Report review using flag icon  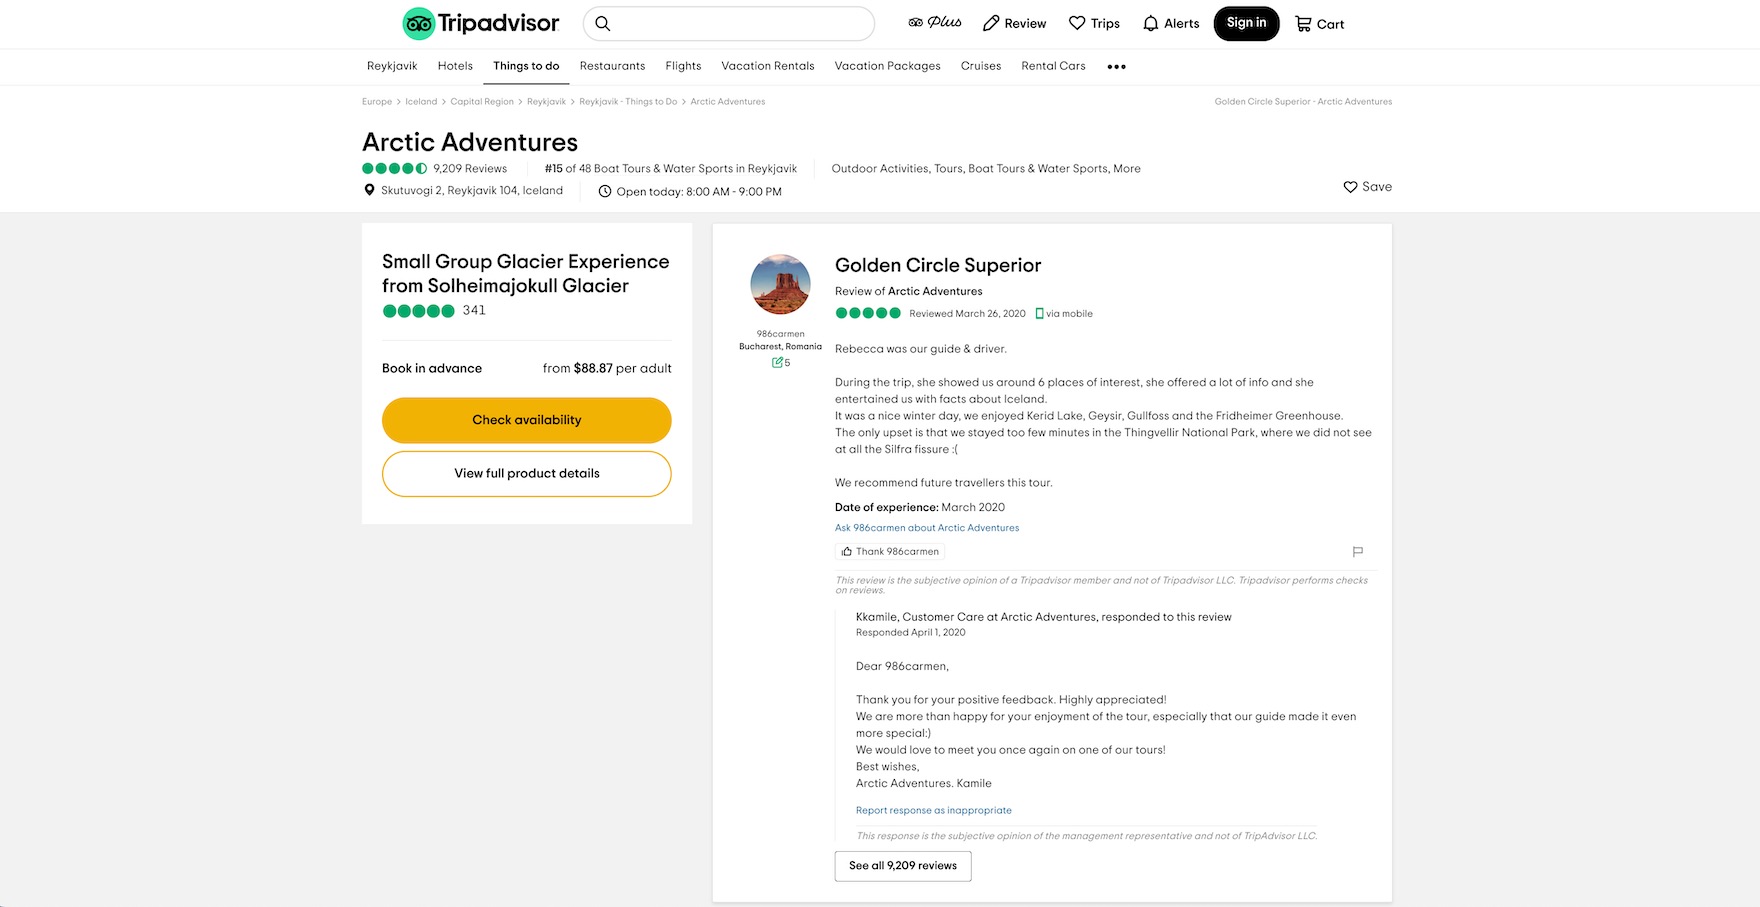pyautogui.click(x=1357, y=552)
